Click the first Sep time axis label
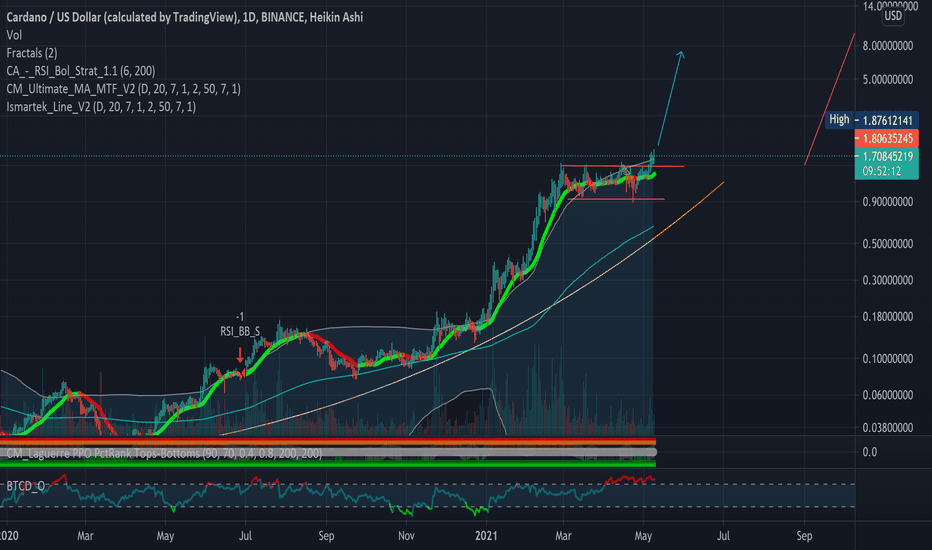This screenshot has width=932, height=550. pos(326,536)
